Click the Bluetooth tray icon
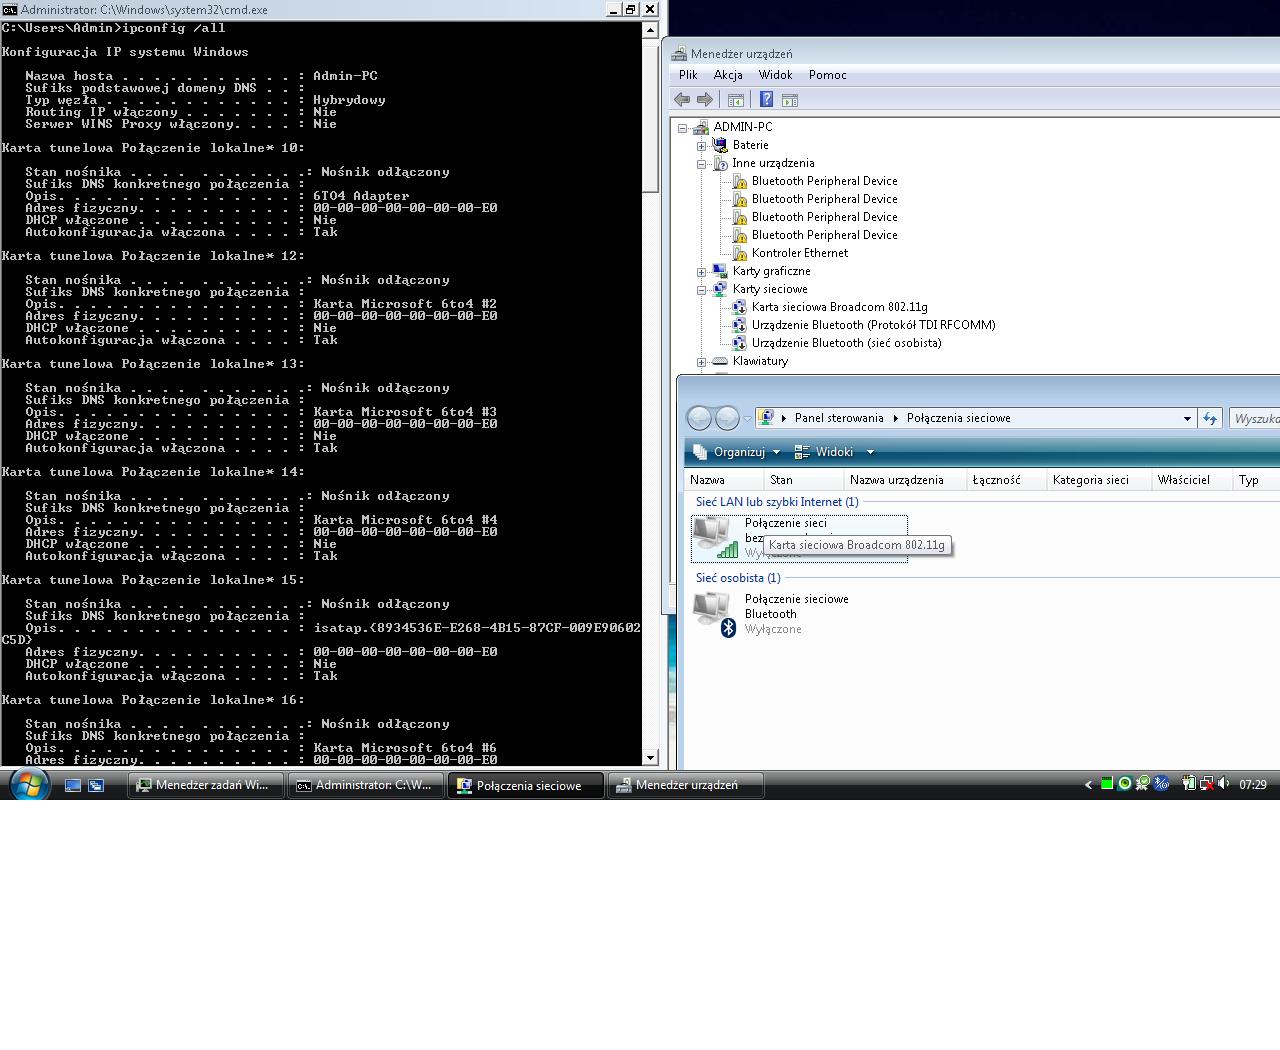Viewport: 1280px width, 1050px height. 1161,784
